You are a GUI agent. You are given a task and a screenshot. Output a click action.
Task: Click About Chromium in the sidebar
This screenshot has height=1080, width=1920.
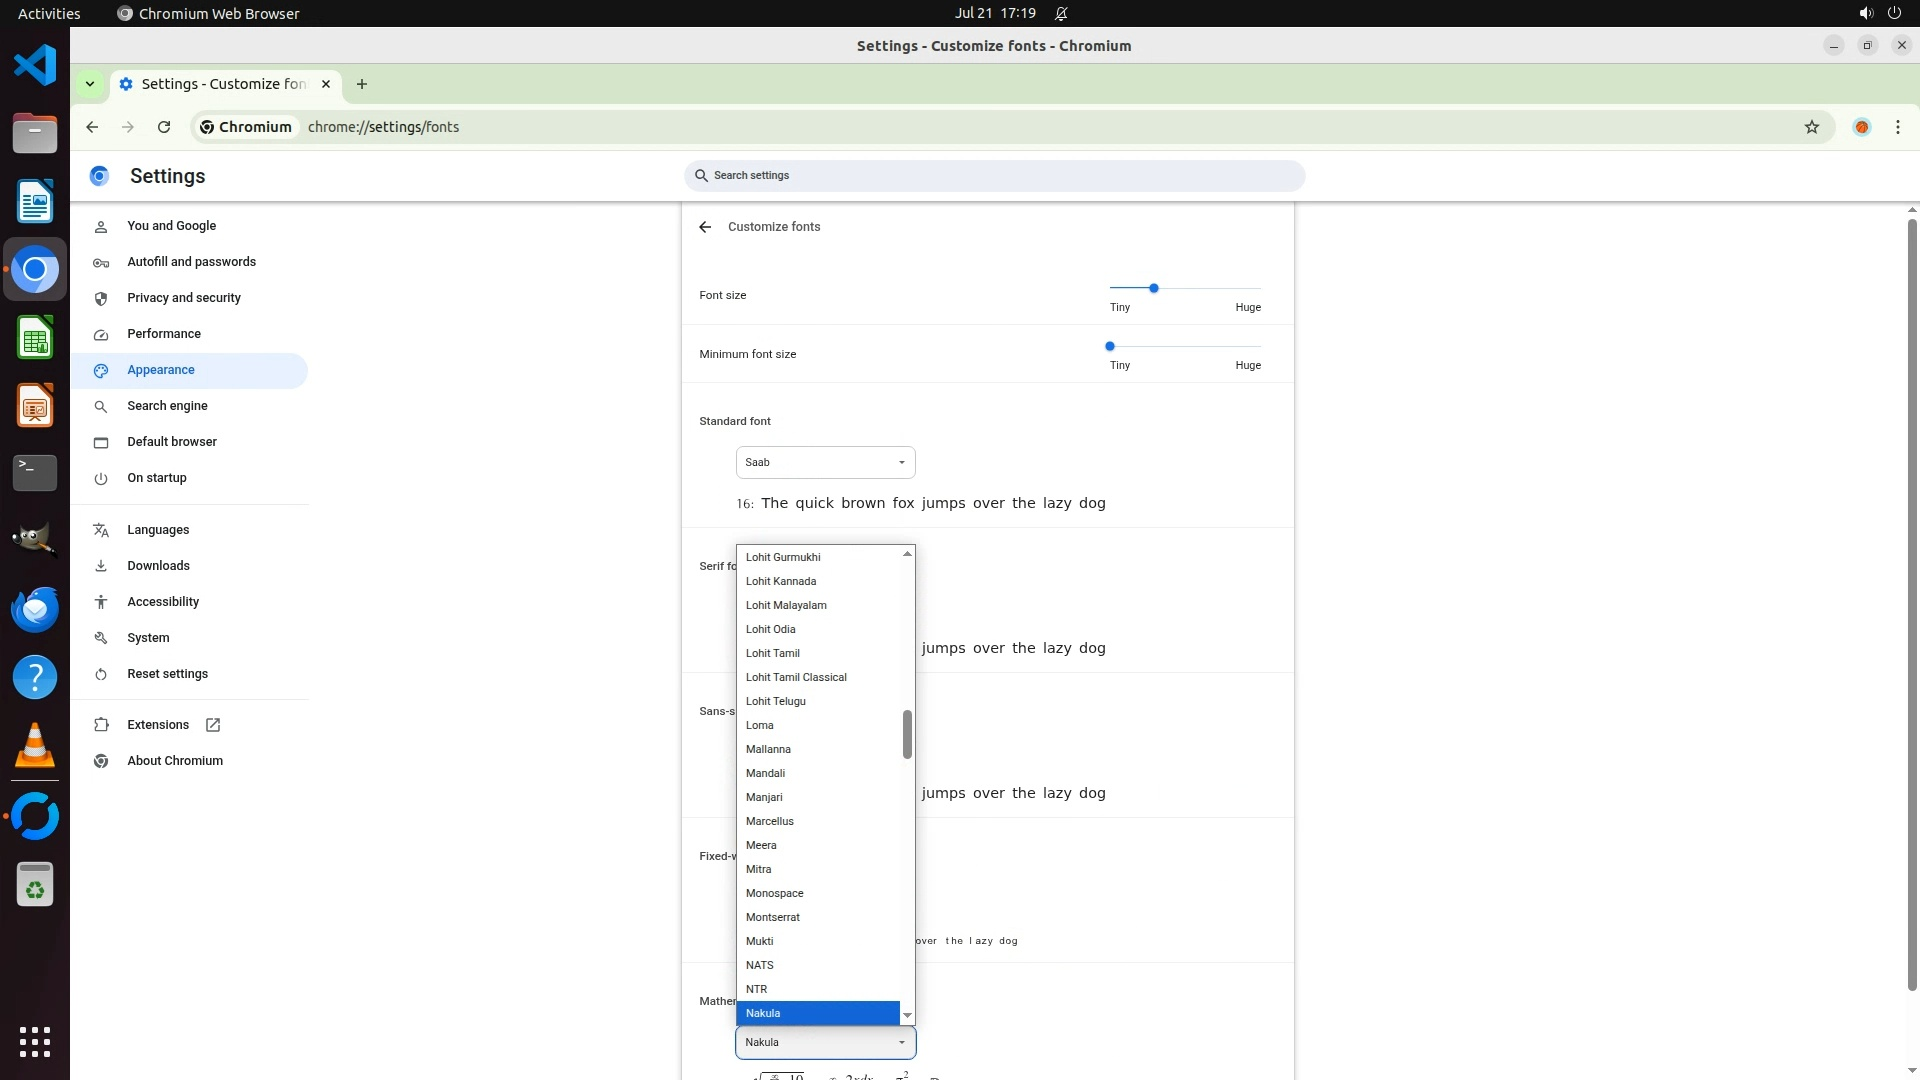pos(175,761)
